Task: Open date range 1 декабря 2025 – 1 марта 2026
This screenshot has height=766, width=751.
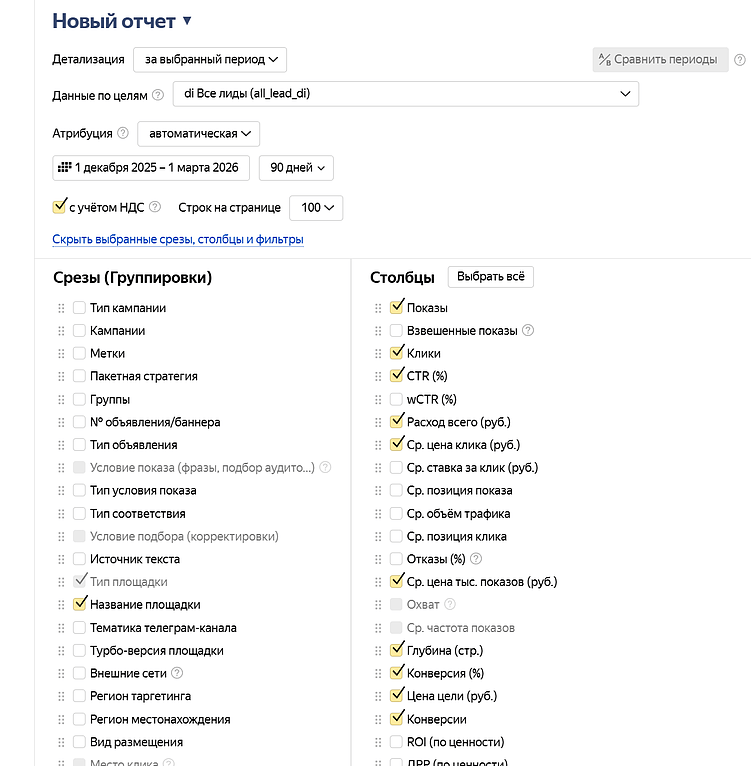Action: click(151, 168)
